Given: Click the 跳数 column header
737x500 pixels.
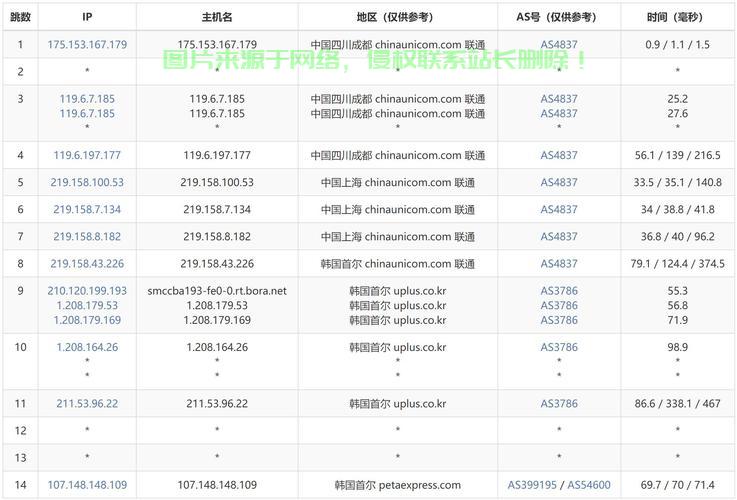Looking at the screenshot, I should (x=20, y=17).
